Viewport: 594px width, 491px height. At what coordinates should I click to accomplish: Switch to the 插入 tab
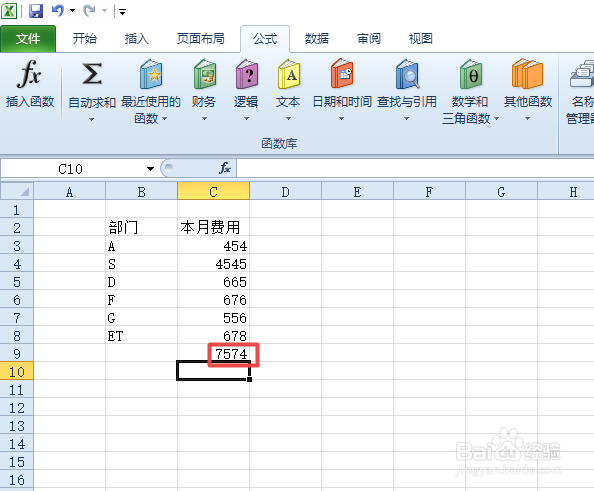tap(137, 39)
